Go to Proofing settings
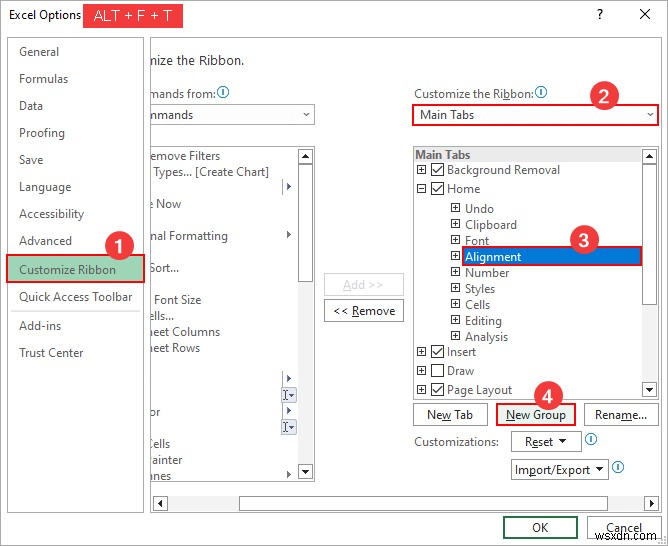The height and width of the screenshot is (546, 668). tap(42, 133)
